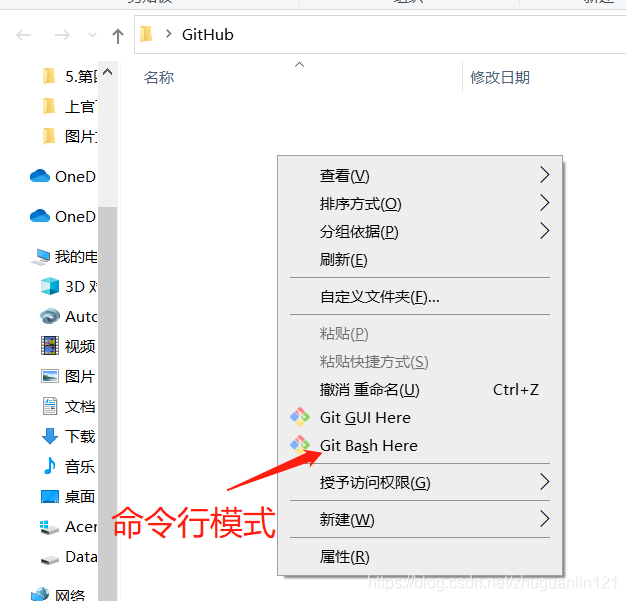Click the Back navigation arrow
This screenshot has height=601, width=626.
(x=24, y=35)
